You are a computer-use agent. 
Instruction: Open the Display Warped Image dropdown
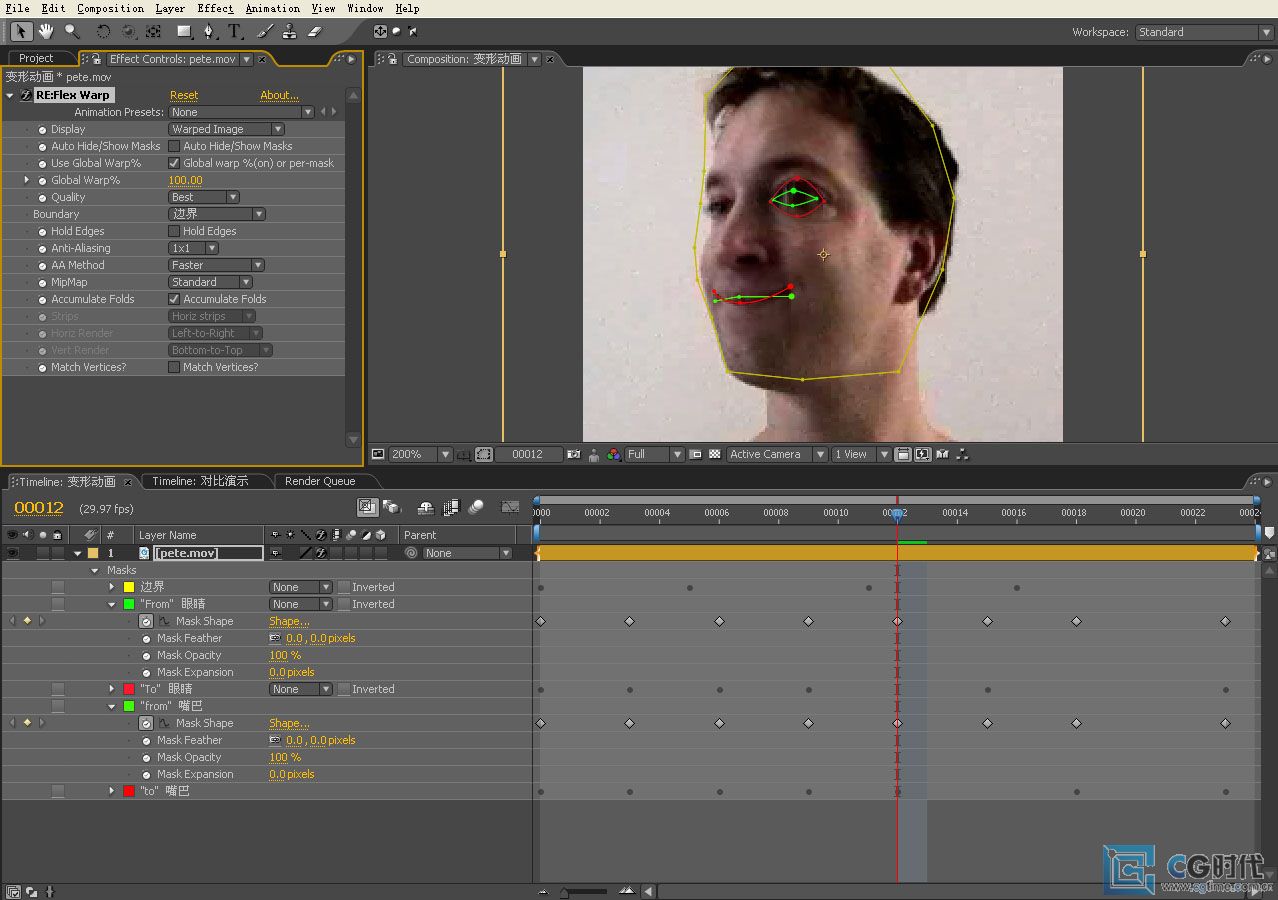[x=227, y=129]
